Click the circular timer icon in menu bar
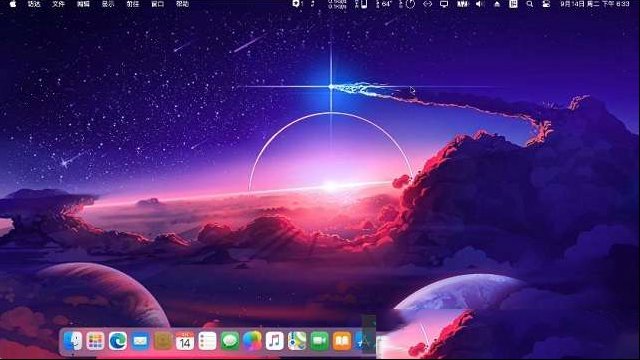Viewport: 640px width, 360px height. [410, 4]
